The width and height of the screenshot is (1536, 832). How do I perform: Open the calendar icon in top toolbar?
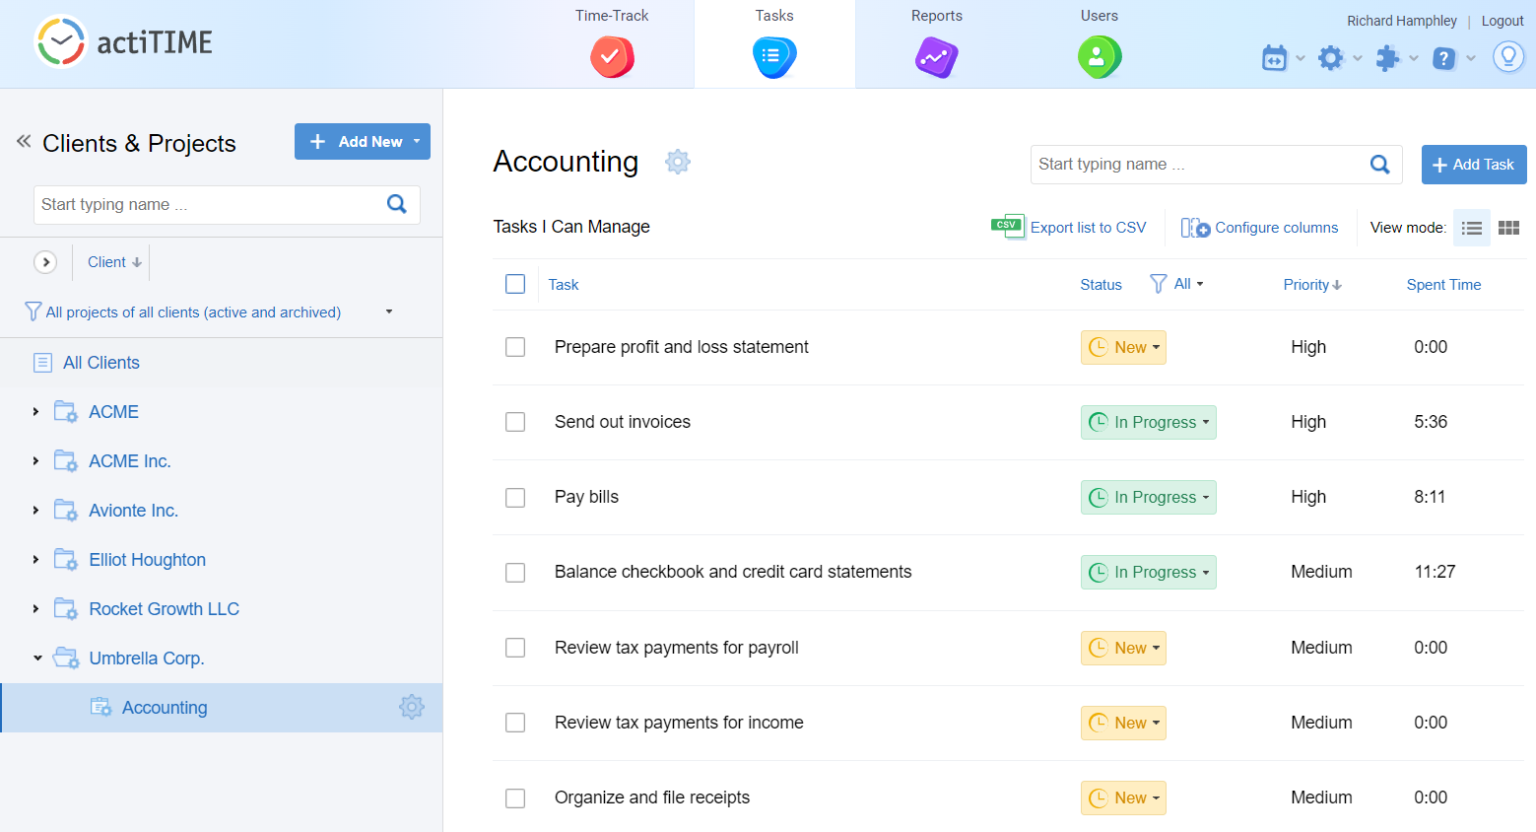(1274, 58)
